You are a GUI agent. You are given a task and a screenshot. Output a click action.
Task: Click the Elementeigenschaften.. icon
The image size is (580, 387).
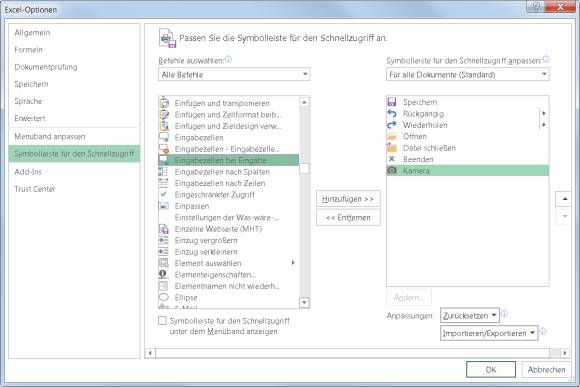(x=163, y=275)
